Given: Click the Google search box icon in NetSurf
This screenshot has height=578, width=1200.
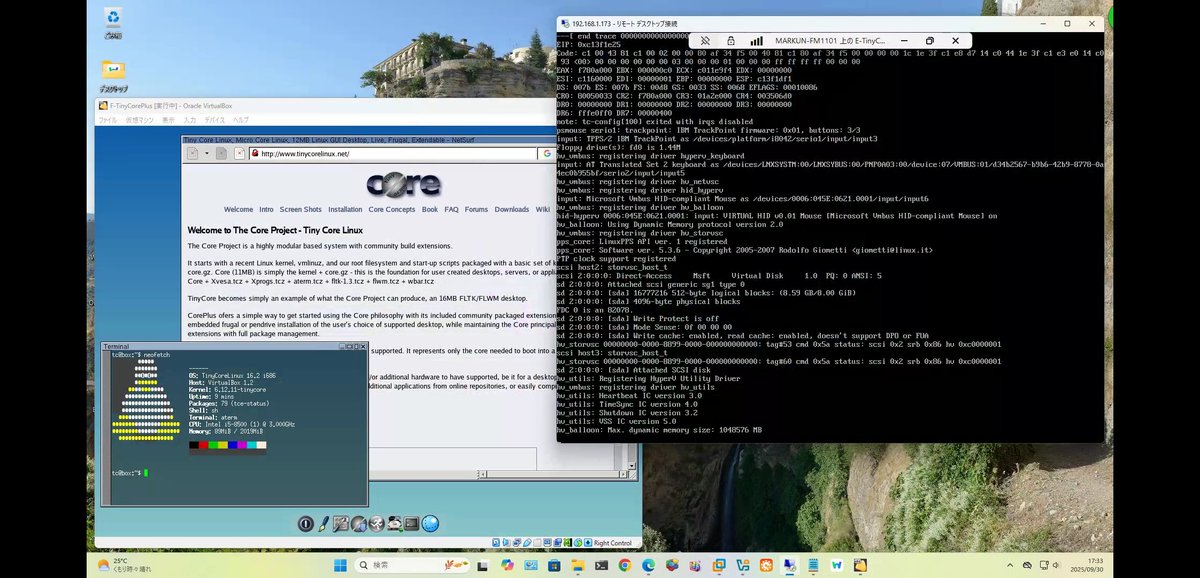Looking at the screenshot, I should (547, 154).
